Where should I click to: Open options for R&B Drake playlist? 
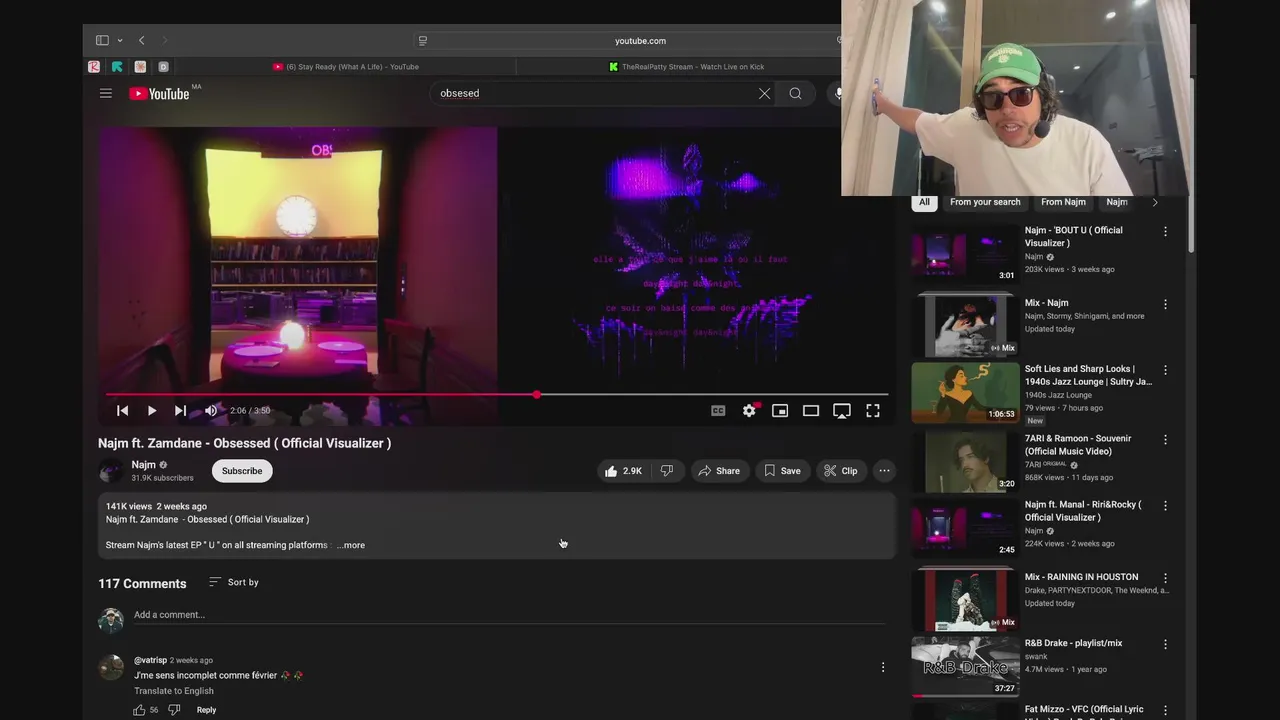click(1165, 644)
